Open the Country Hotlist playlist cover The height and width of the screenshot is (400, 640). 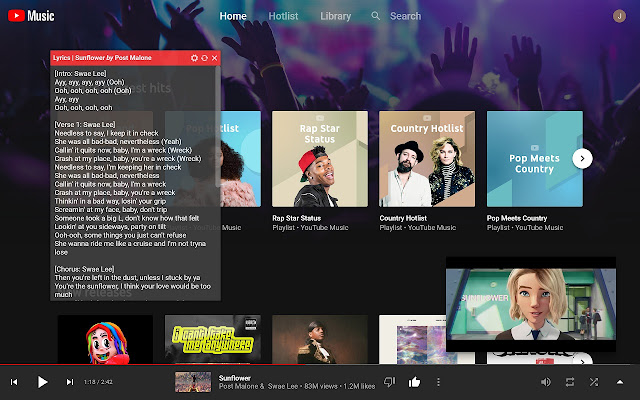coord(427,159)
